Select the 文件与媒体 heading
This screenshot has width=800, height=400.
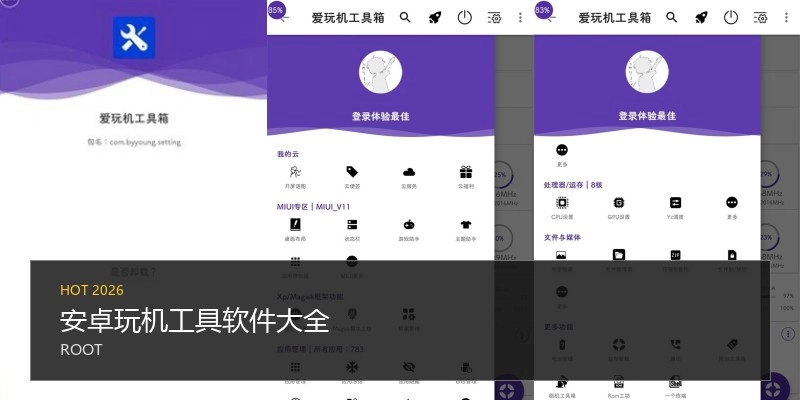[562, 237]
